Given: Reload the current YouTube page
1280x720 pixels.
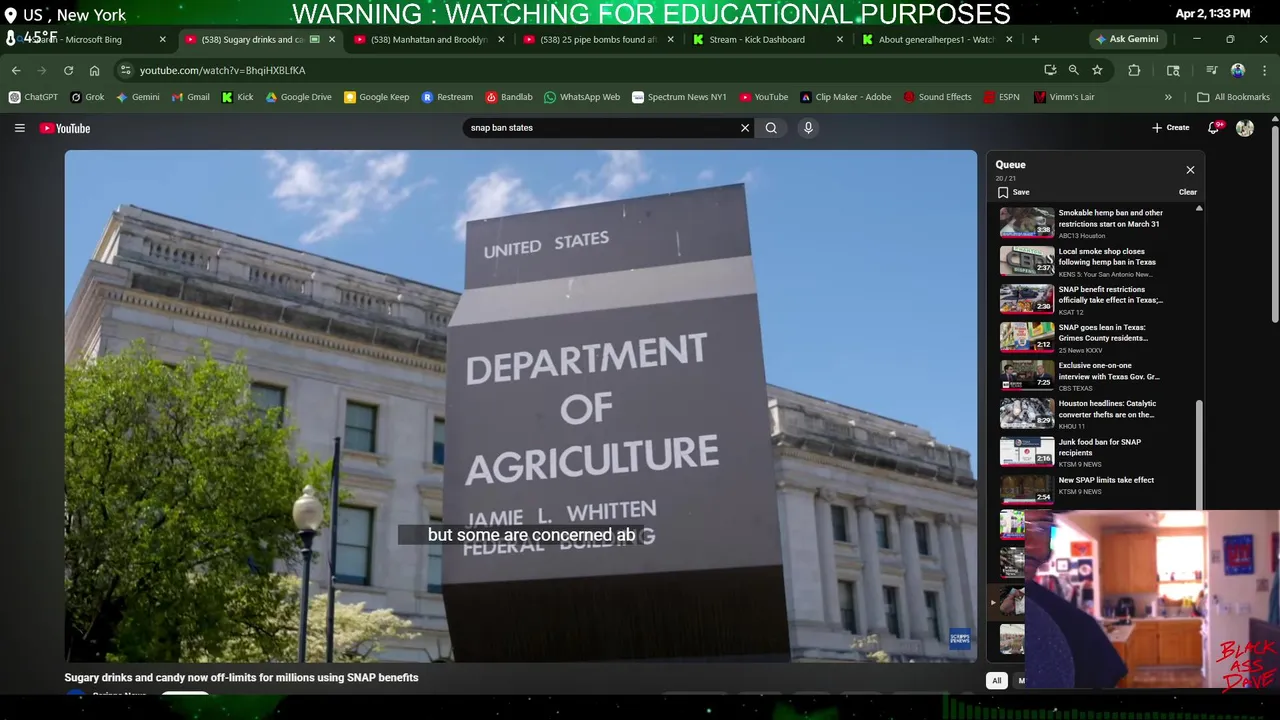Looking at the screenshot, I should (x=68, y=70).
